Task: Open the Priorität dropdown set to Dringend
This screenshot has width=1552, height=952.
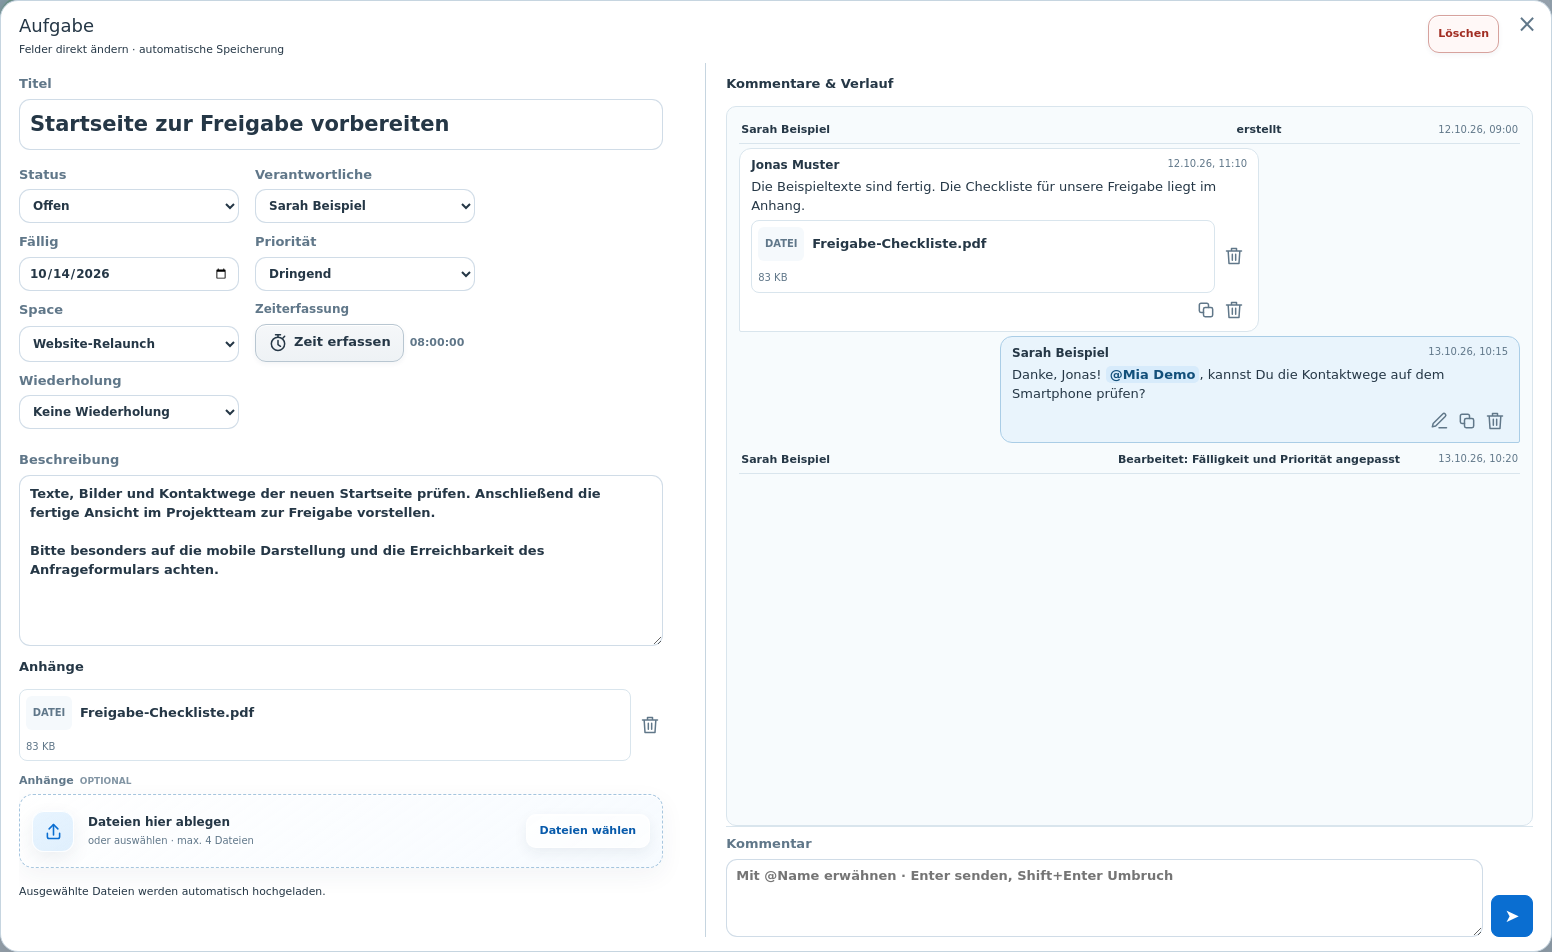Action: click(365, 274)
